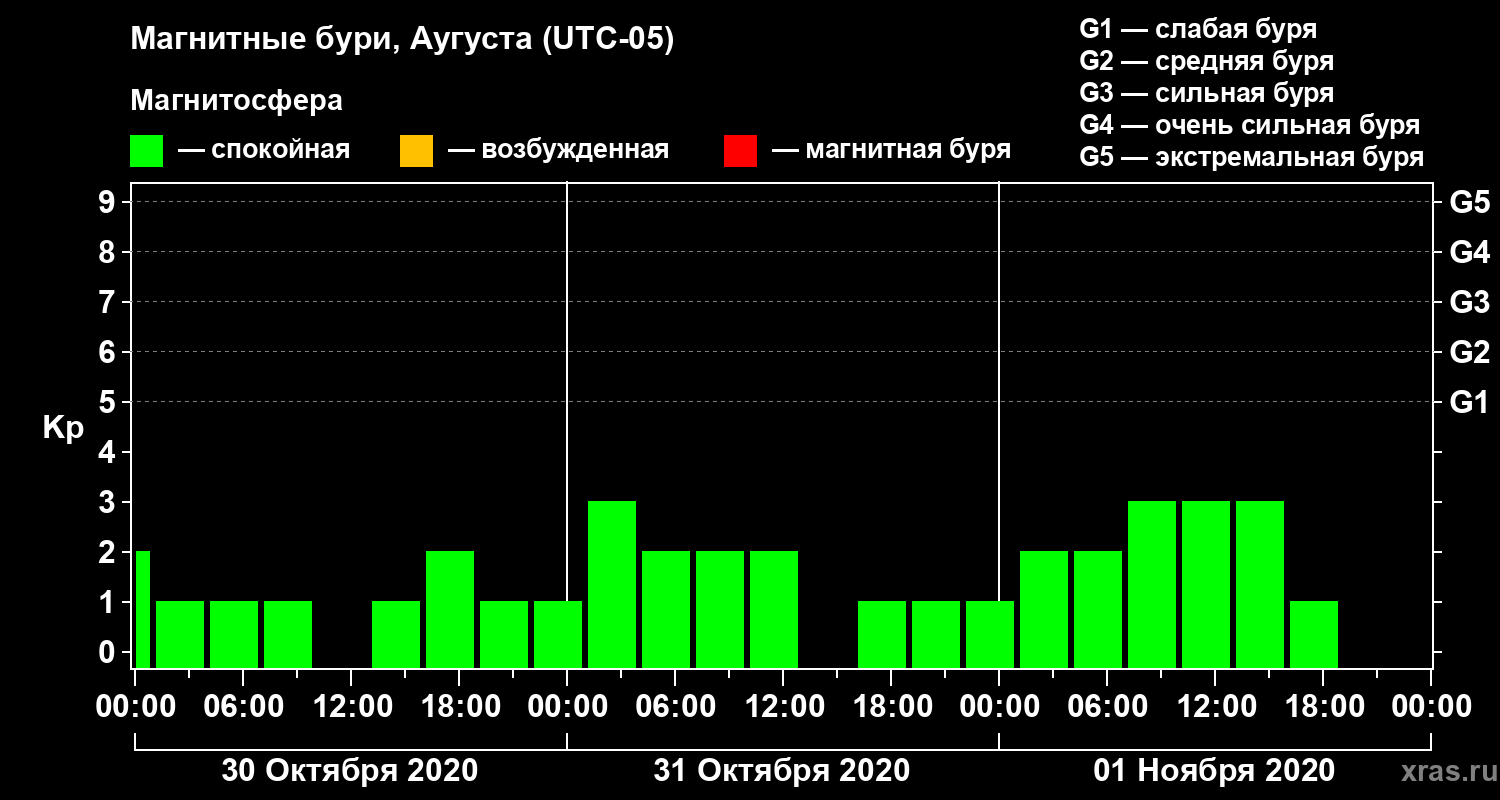1500x800 pixels.
Task: Click Kp 2 bar near 18:00 on 30 October
Action: (450, 609)
